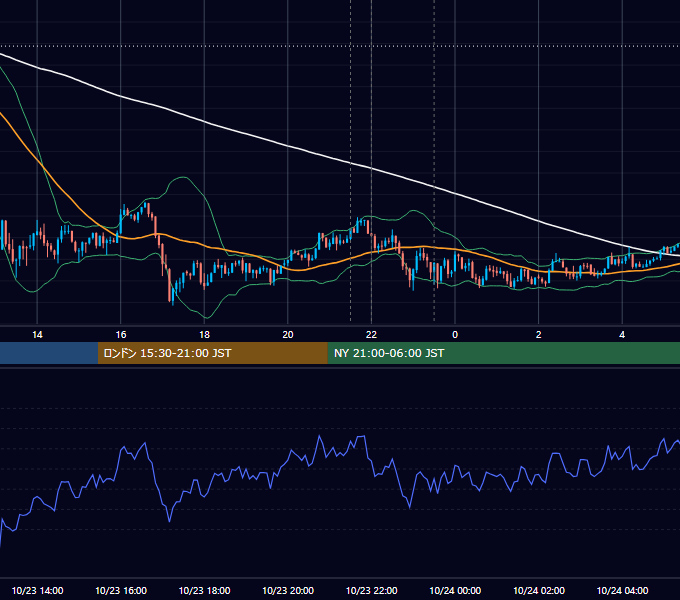
Task: Click the 10/23 18:00 date label
Action: pos(204,590)
